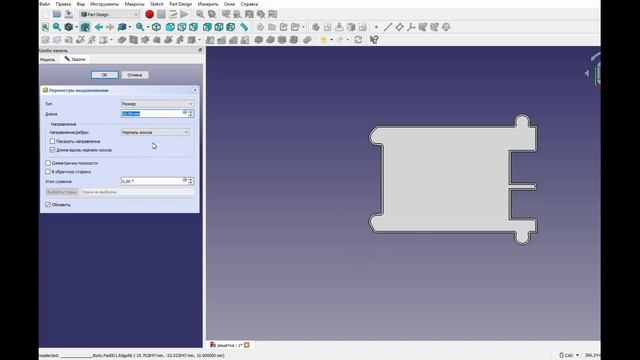
Task: Open the draw style dropdown arrow
Action: tap(76, 27)
